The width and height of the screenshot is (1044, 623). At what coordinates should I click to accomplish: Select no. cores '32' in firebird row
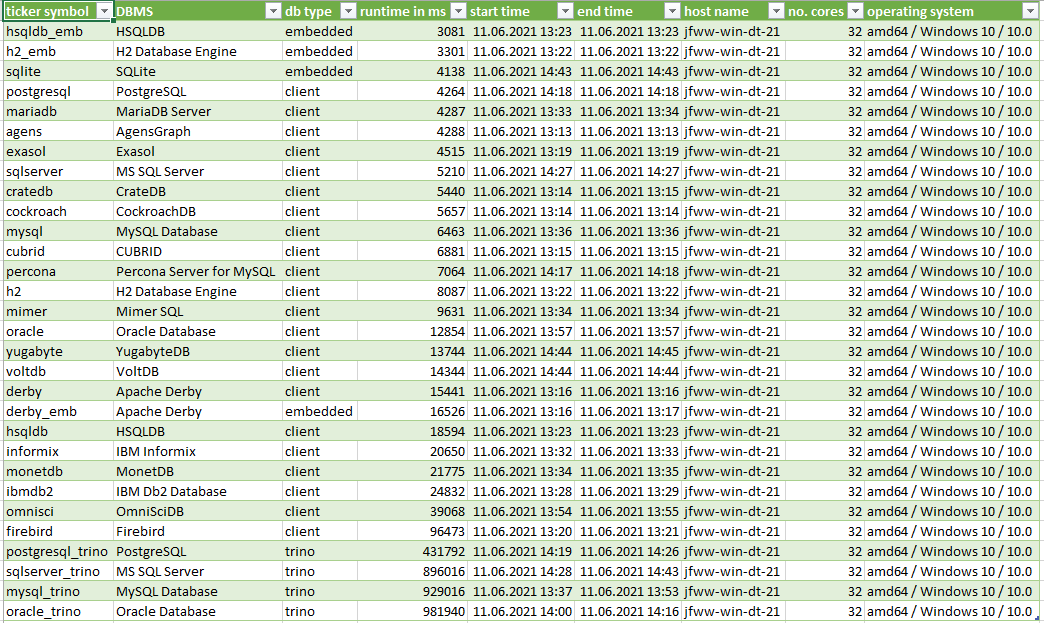(825, 531)
